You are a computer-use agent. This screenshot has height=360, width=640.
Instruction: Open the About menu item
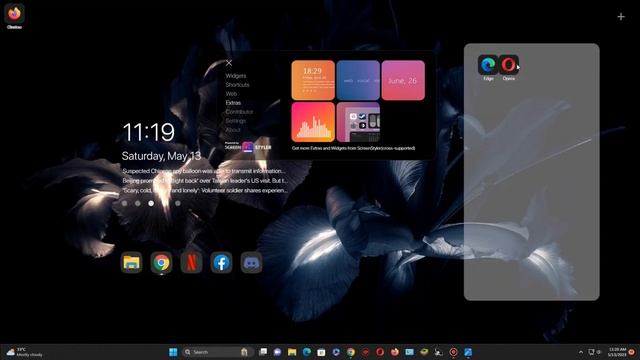point(233,130)
